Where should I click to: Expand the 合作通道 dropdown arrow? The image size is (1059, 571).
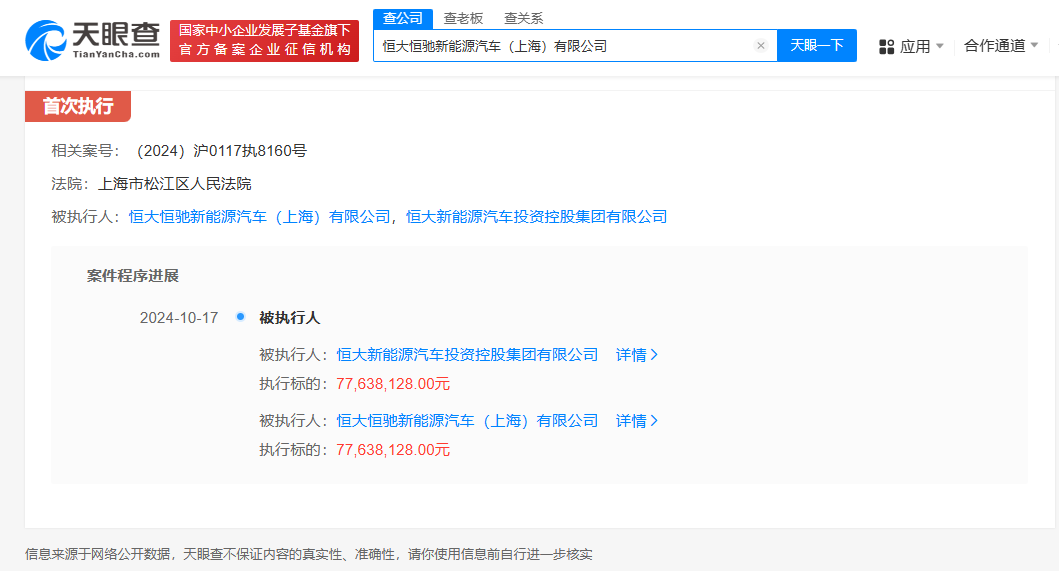pyautogui.click(x=1034, y=45)
